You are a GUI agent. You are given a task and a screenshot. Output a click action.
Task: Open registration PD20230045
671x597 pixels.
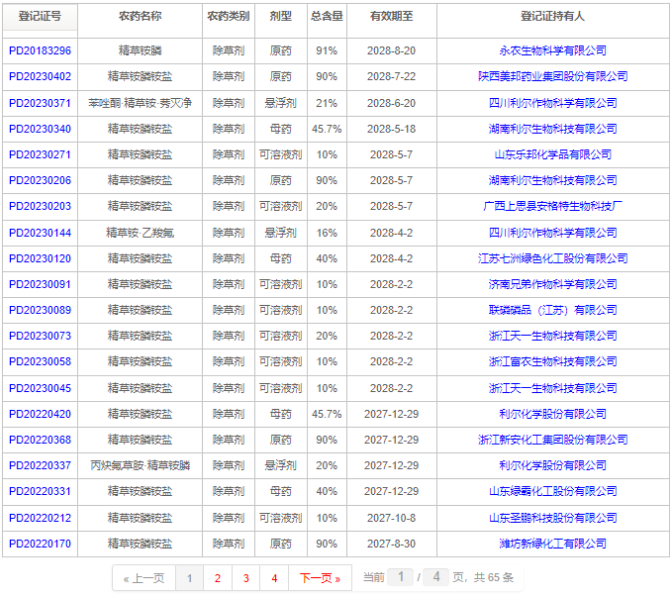[x=40, y=388]
